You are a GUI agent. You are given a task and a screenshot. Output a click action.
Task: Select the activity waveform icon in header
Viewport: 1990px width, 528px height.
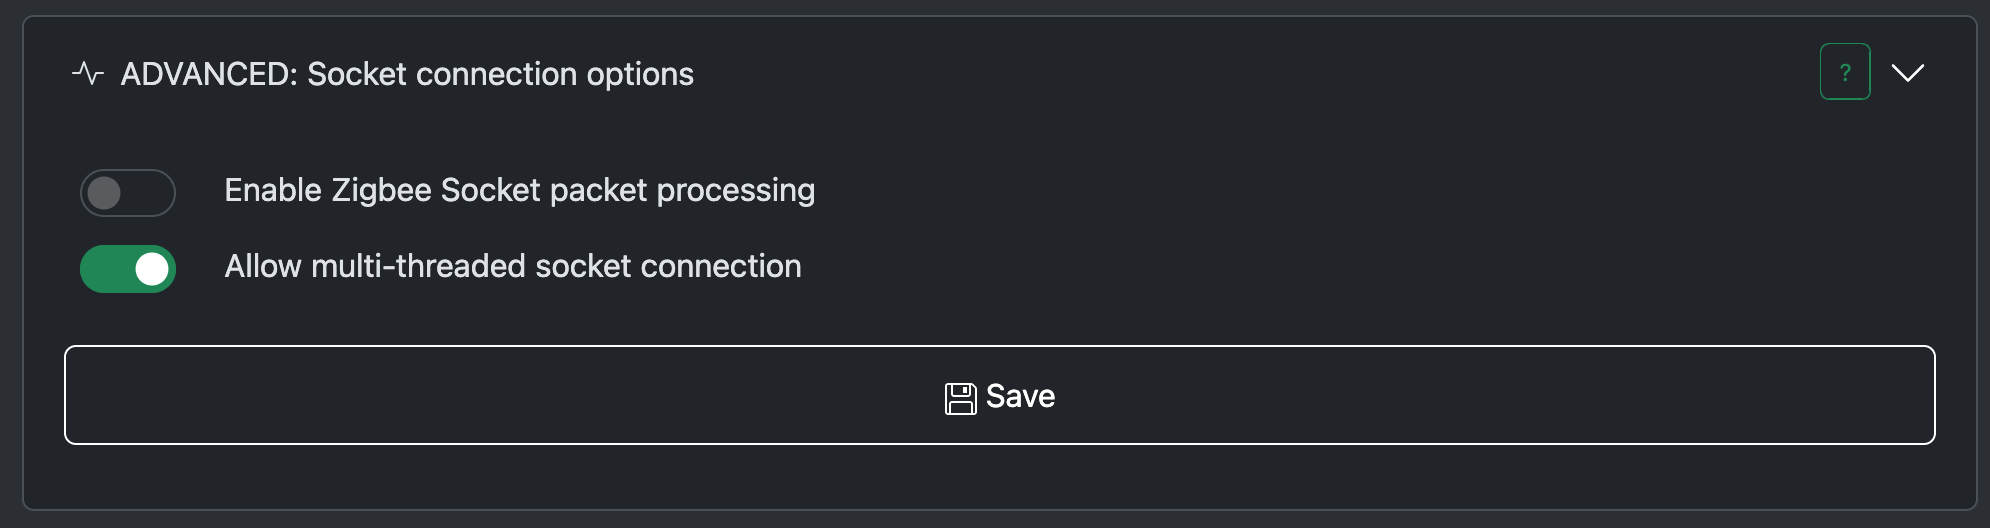pyautogui.click(x=88, y=74)
